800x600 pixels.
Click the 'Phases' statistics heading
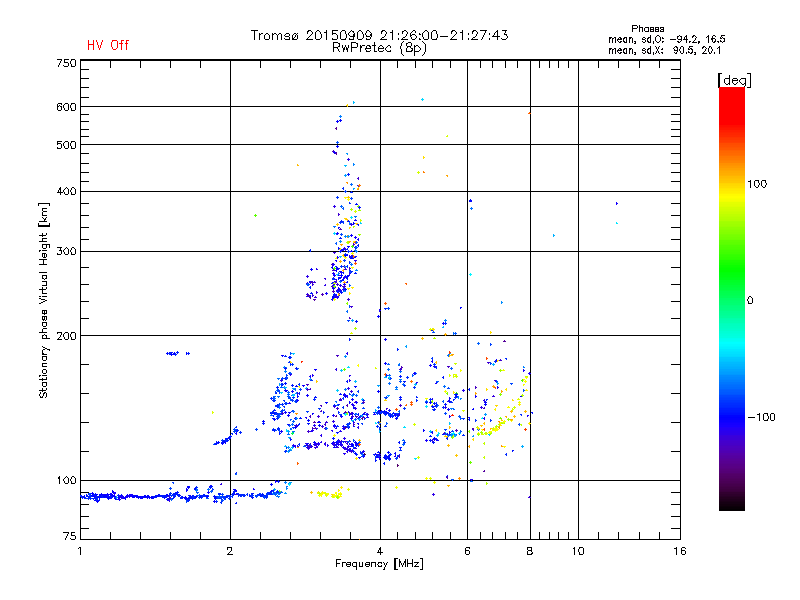click(647, 29)
